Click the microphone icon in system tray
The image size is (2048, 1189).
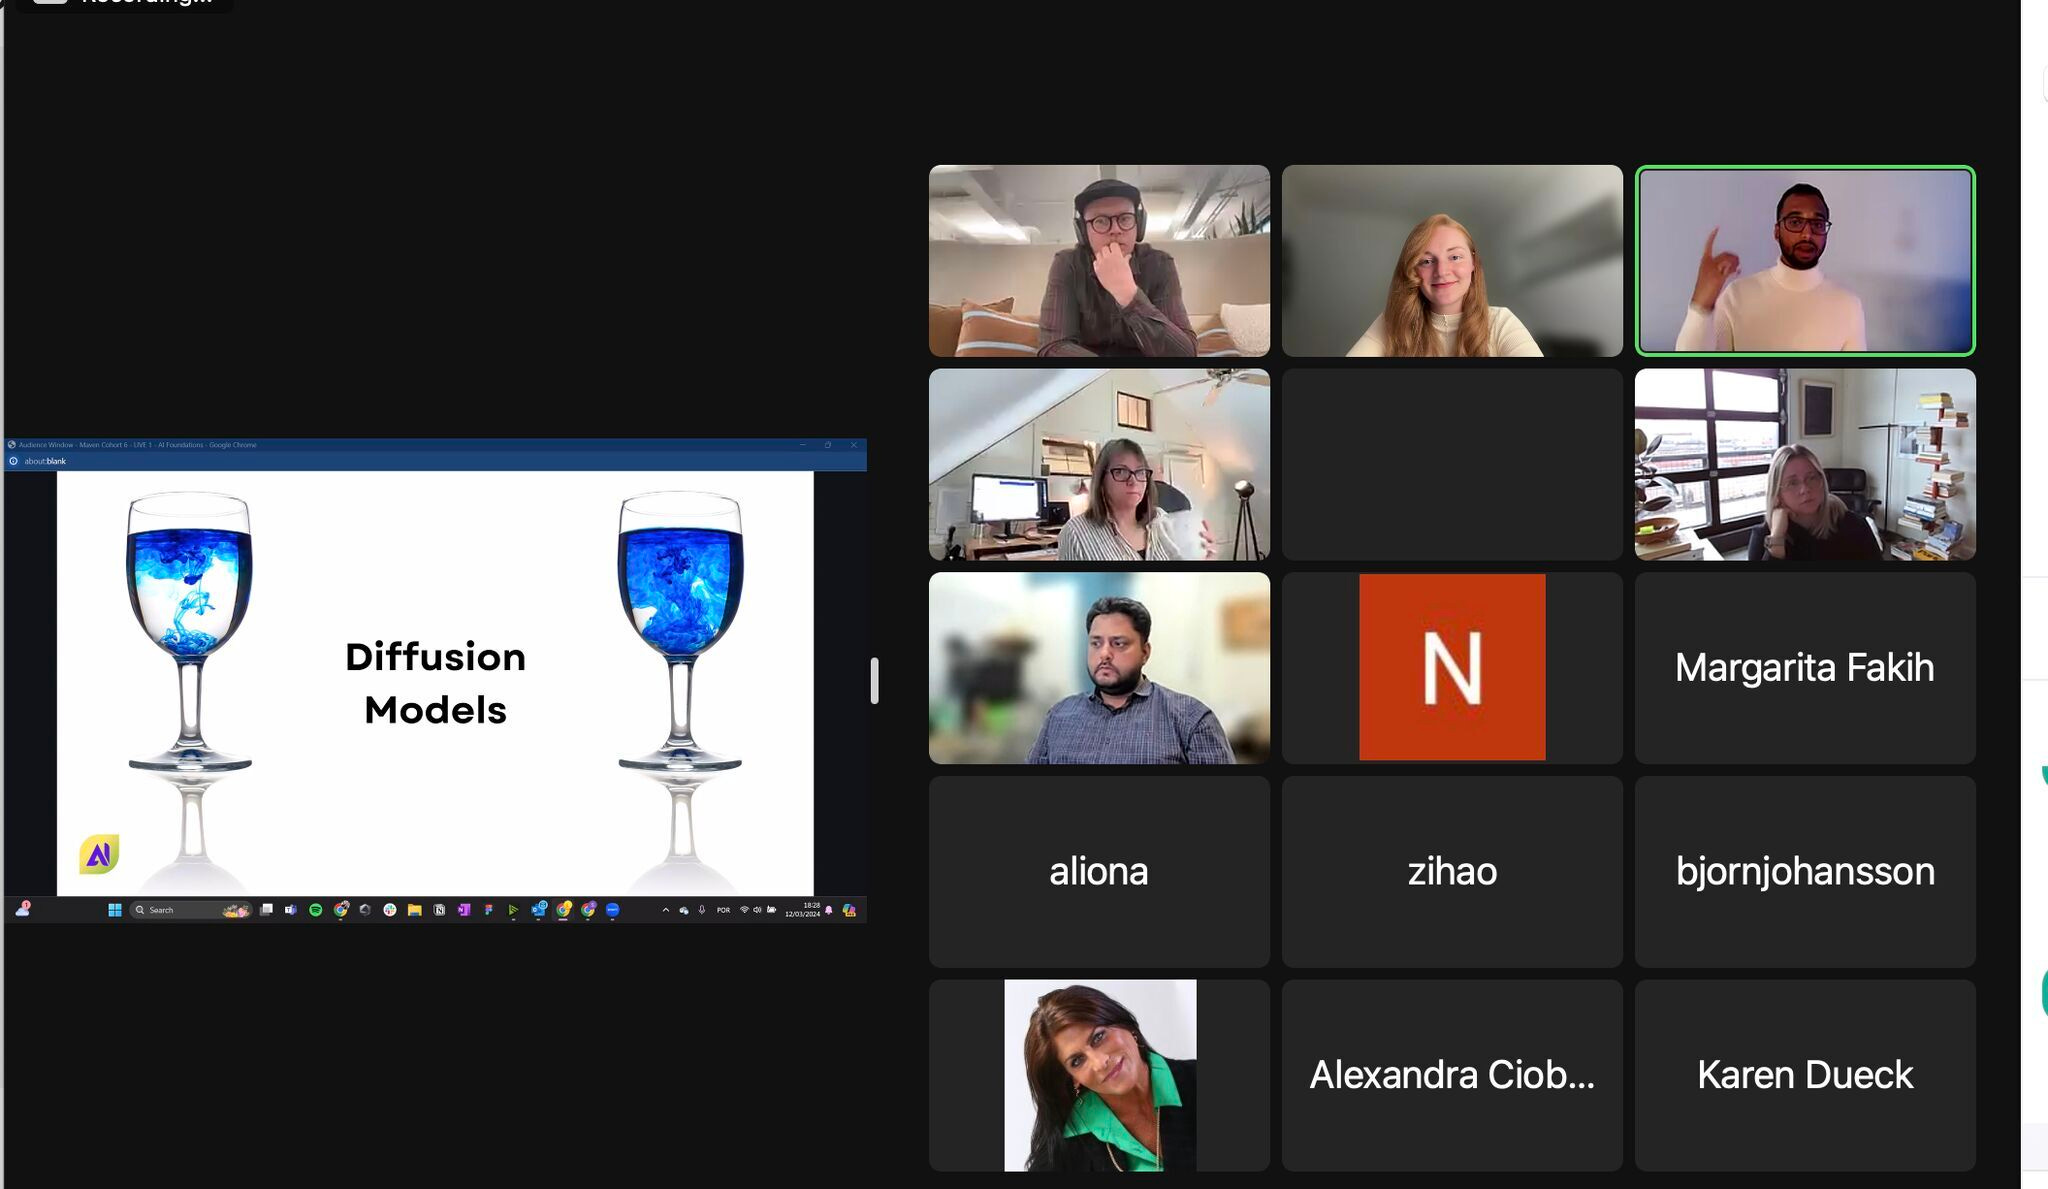pyautogui.click(x=702, y=910)
